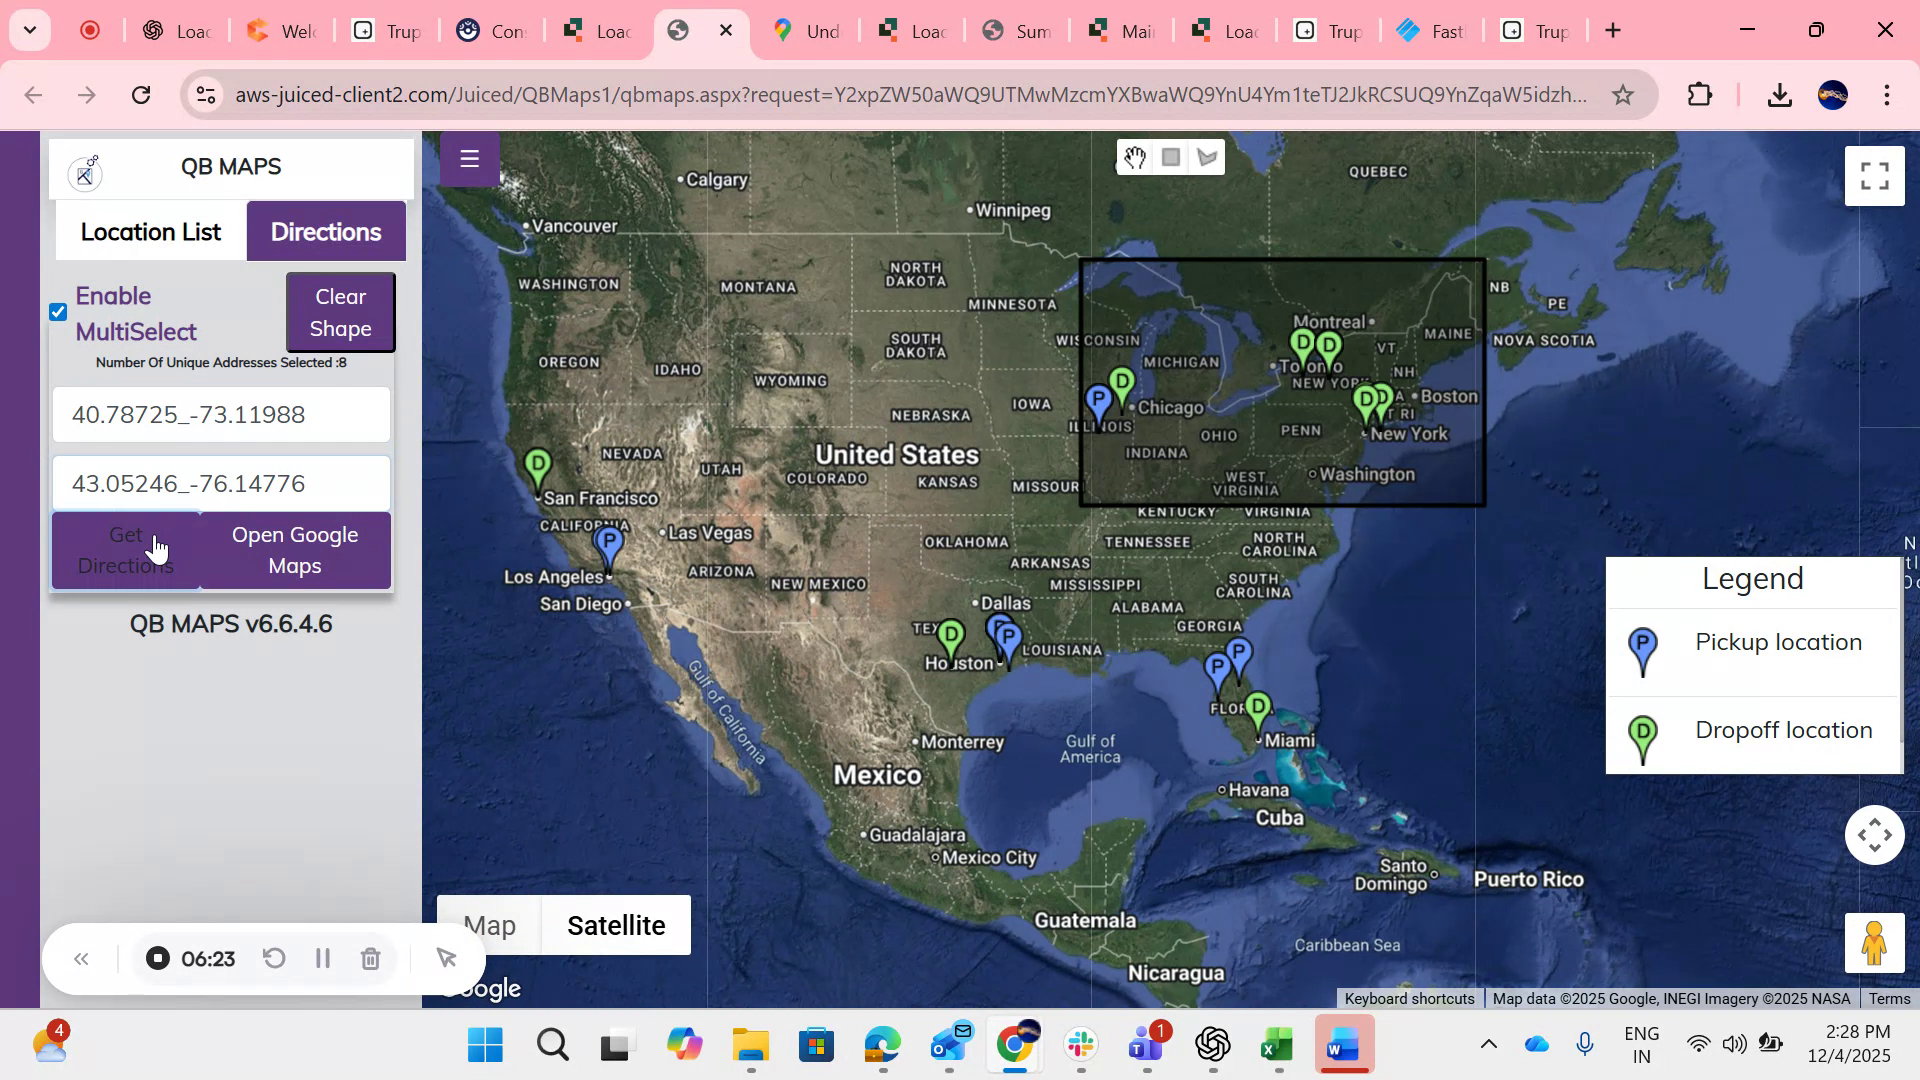Select the coordinate entry 43.05246_-76.14776
The height and width of the screenshot is (1080, 1920).
point(189,483)
